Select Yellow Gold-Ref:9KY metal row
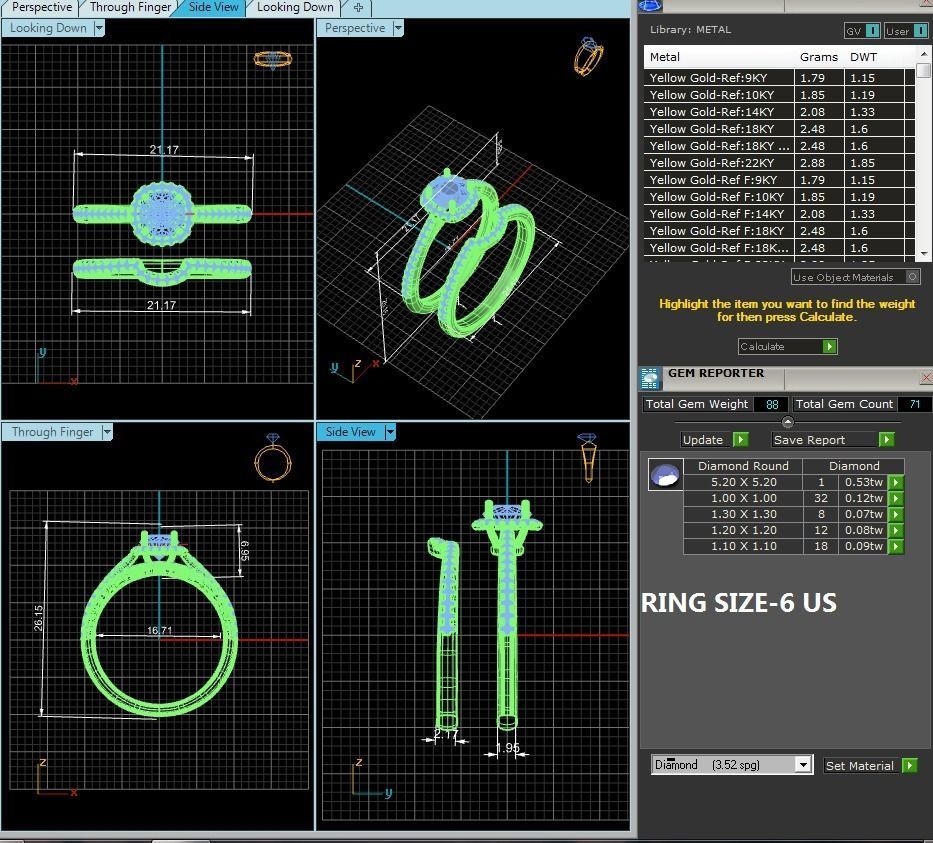933x843 pixels. [779, 78]
